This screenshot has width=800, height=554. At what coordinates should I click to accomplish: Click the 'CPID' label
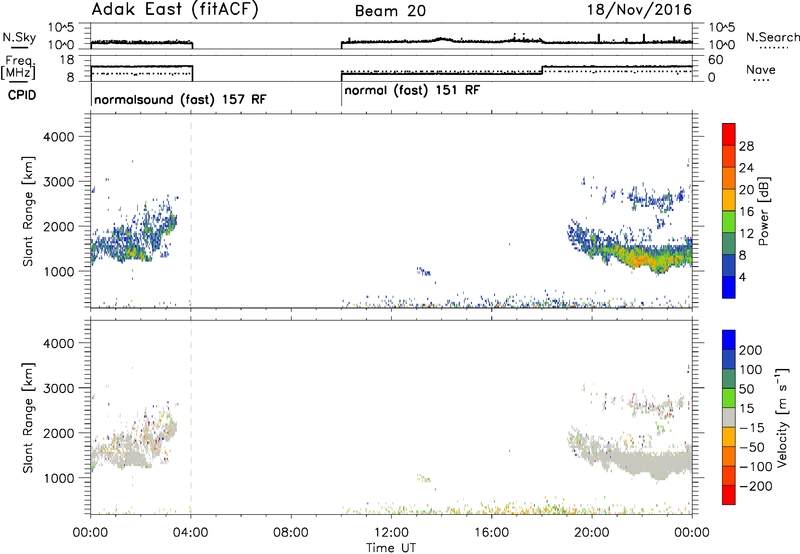click(22, 95)
